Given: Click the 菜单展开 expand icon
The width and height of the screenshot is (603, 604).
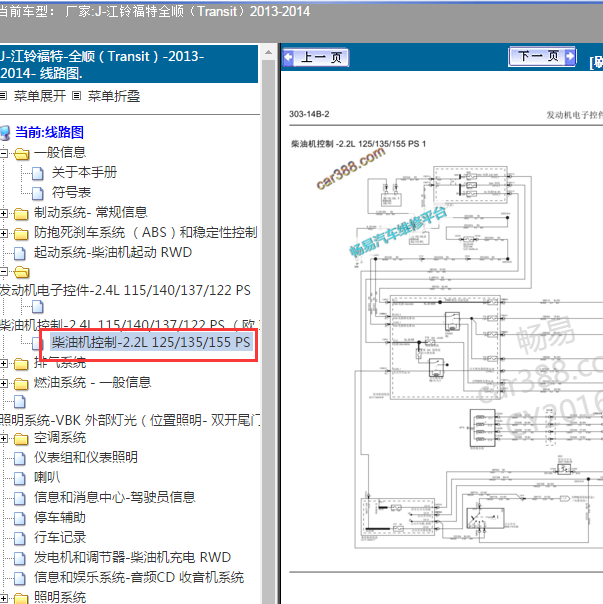Looking at the screenshot, I should click(3, 96).
